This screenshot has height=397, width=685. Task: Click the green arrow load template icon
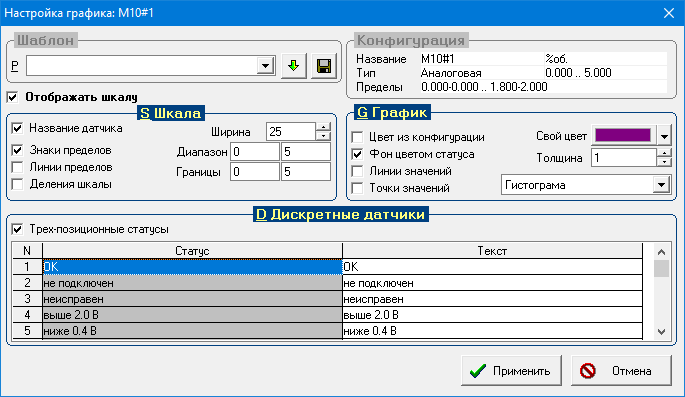click(294, 66)
